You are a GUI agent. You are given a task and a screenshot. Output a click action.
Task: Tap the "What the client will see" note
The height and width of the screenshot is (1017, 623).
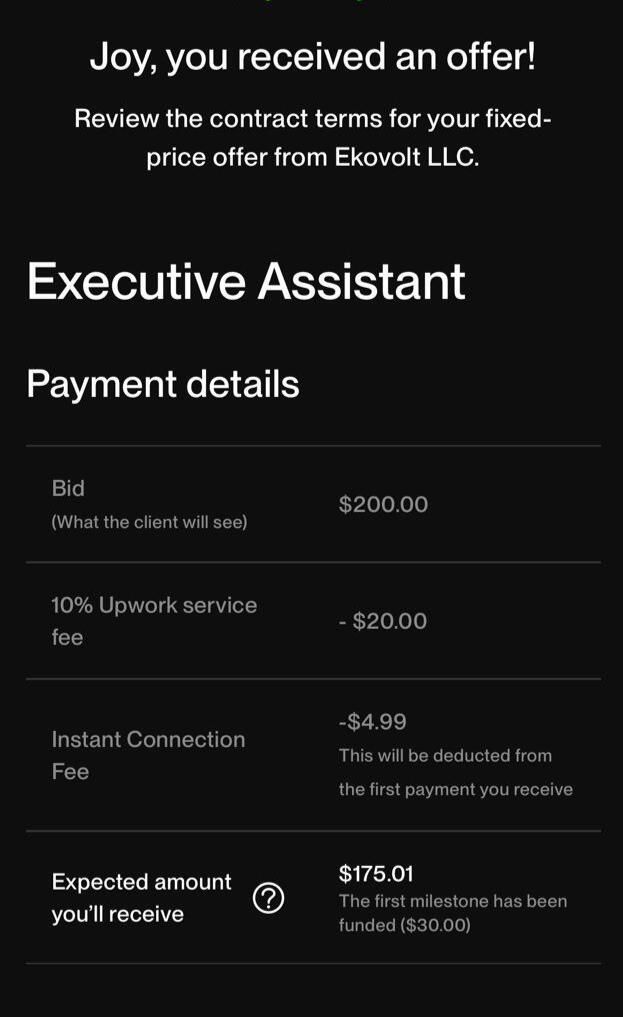click(149, 522)
